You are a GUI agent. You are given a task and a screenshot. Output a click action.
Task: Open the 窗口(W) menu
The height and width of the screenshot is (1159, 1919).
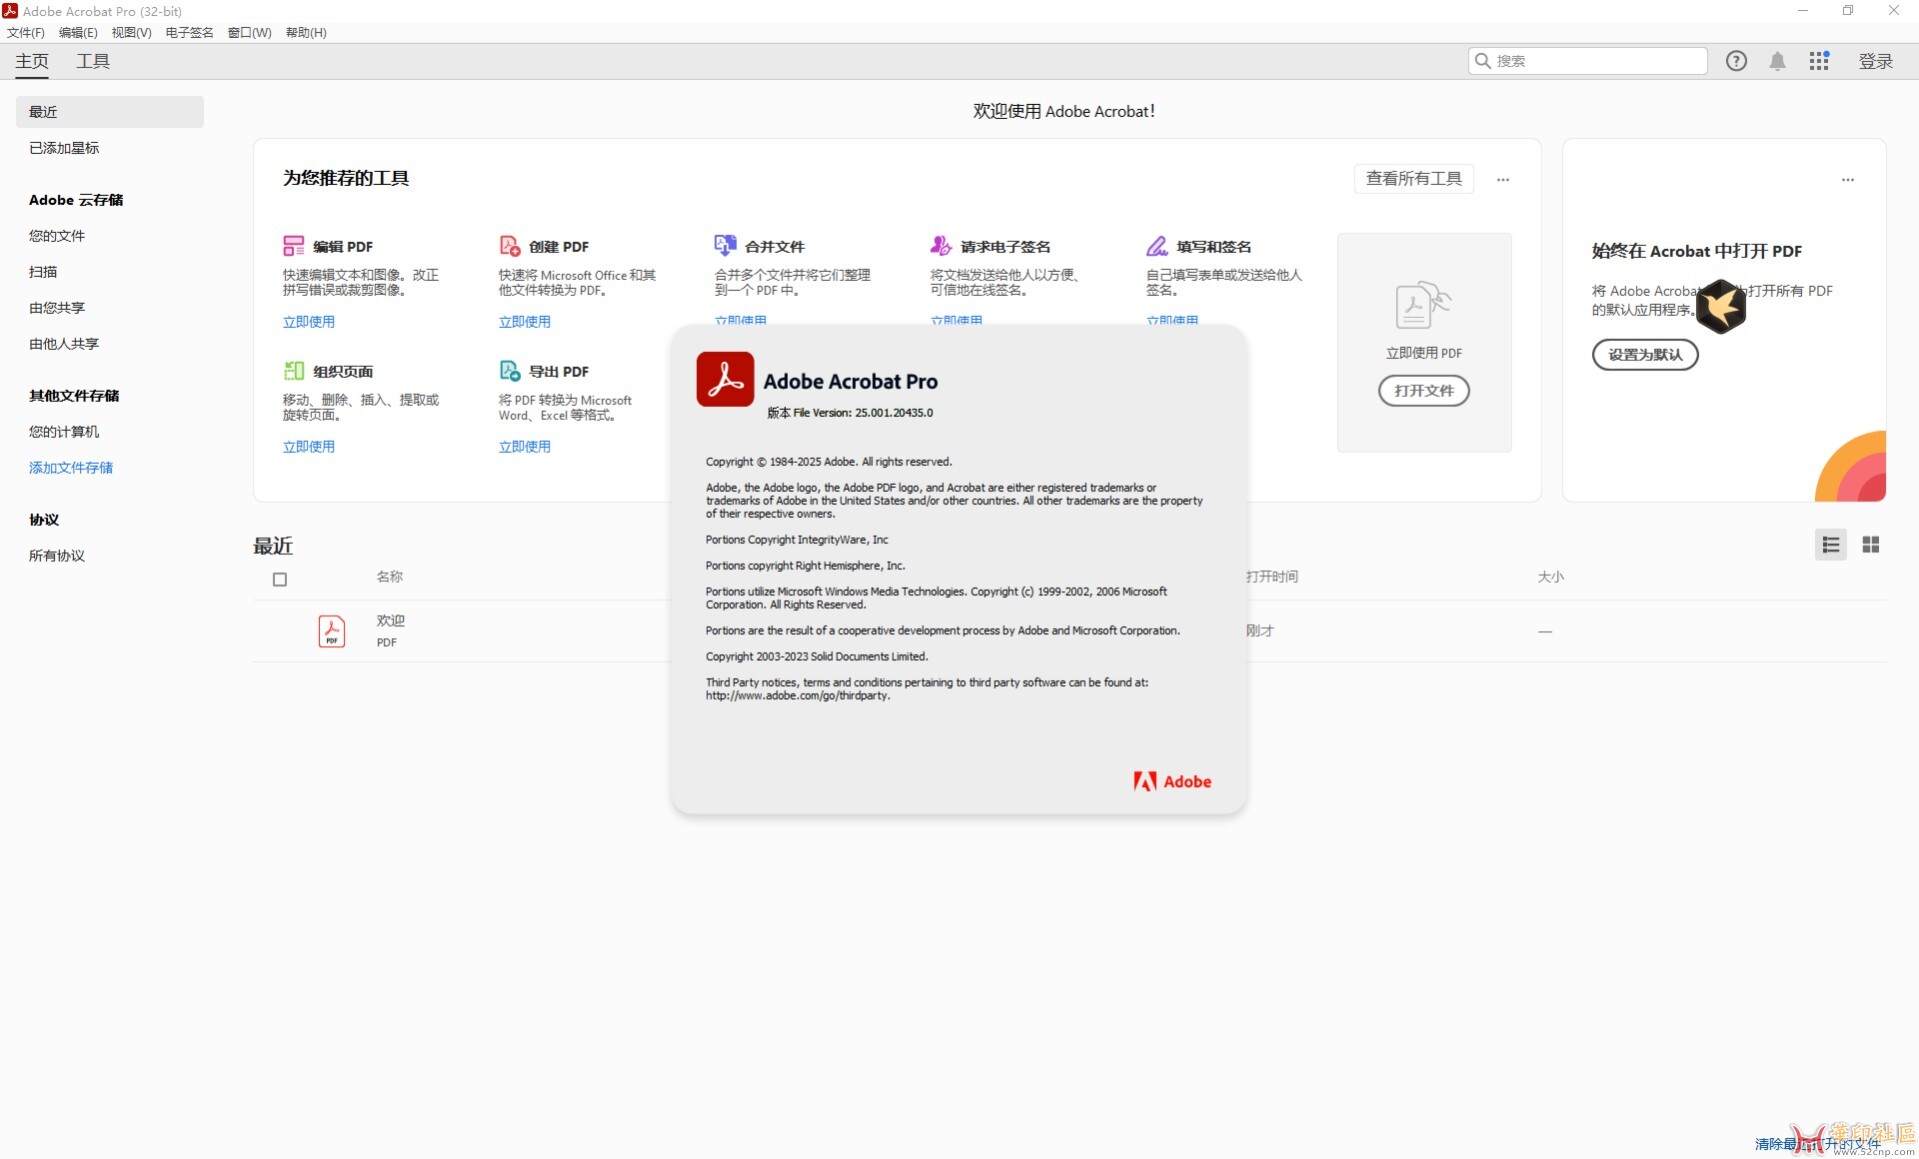coord(249,33)
